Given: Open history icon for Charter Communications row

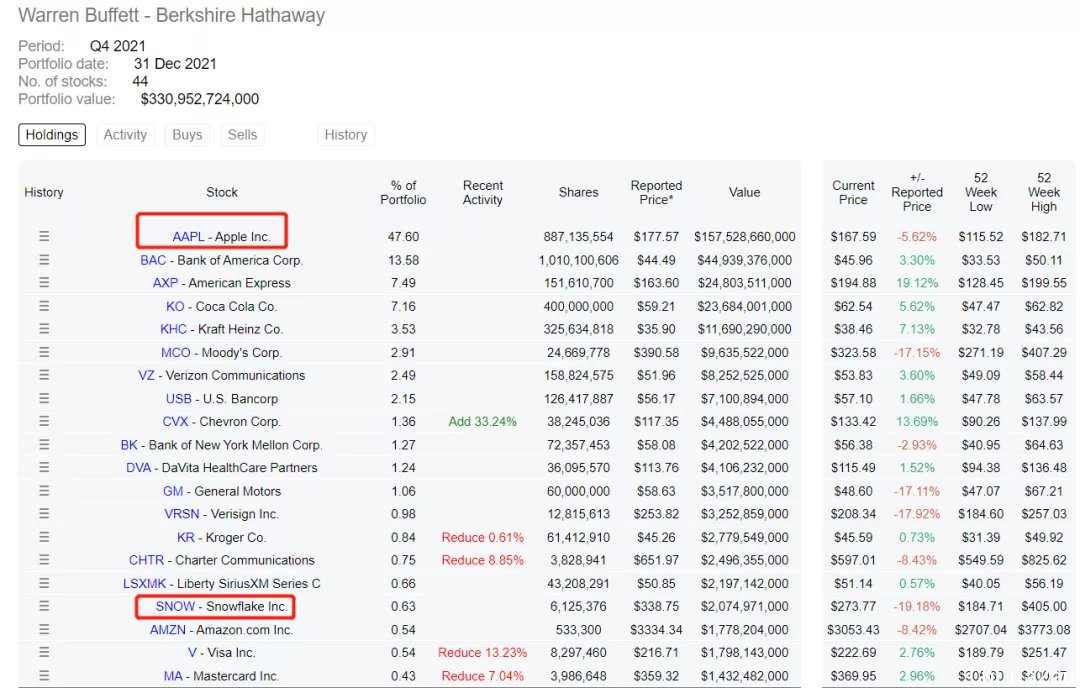Looking at the screenshot, I should click(x=44, y=559).
